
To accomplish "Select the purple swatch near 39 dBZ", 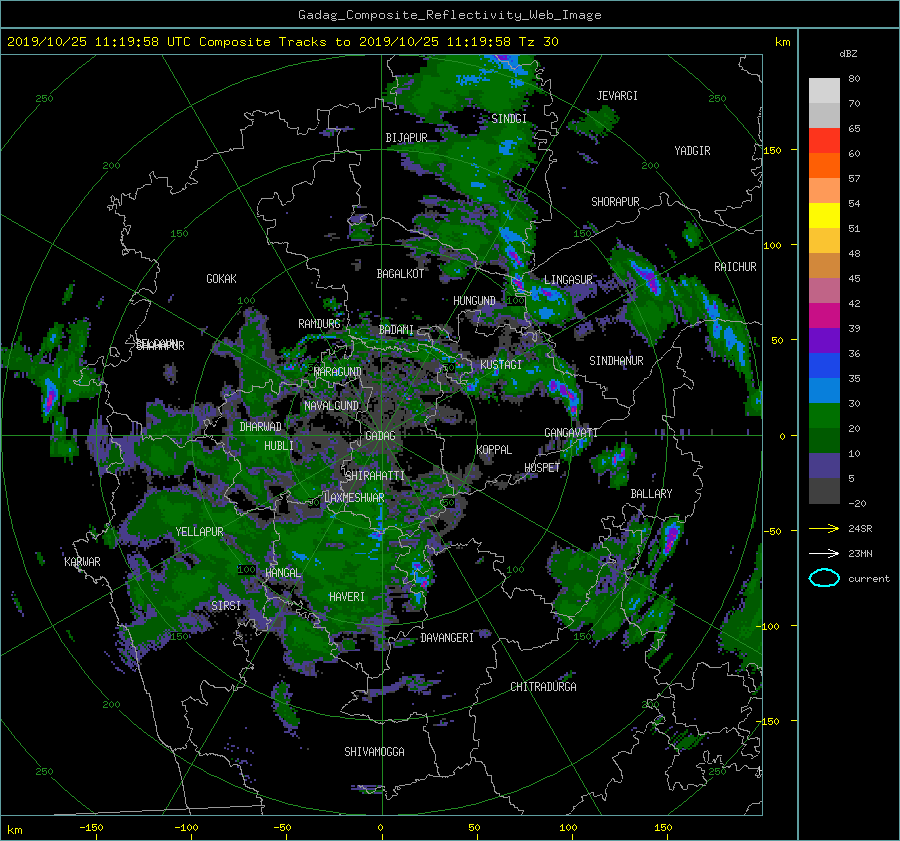I will pos(824,340).
